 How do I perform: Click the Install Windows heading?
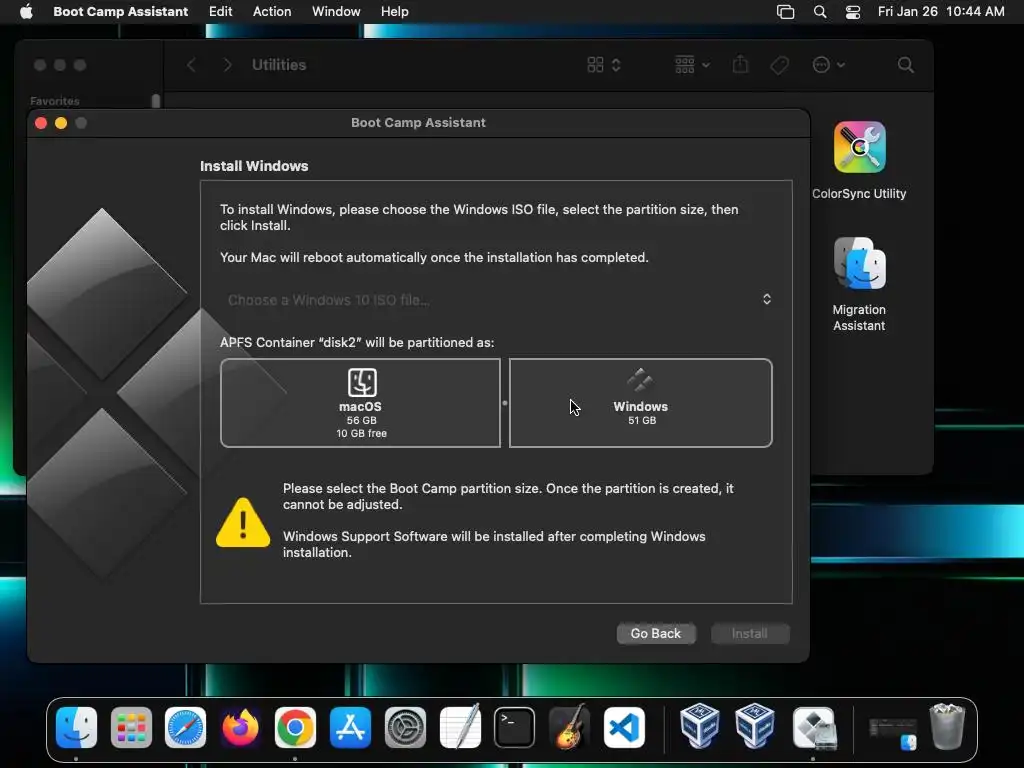pos(254,166)
